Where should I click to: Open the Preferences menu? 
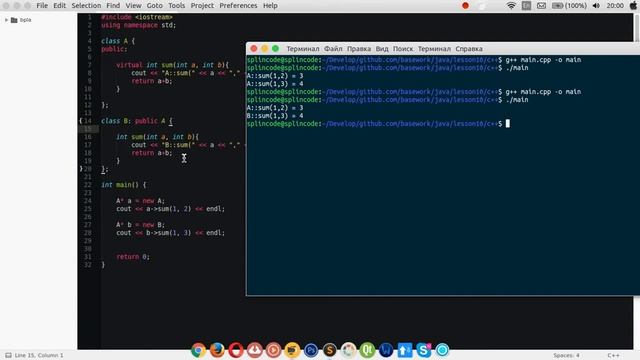(x=238, y=6)
